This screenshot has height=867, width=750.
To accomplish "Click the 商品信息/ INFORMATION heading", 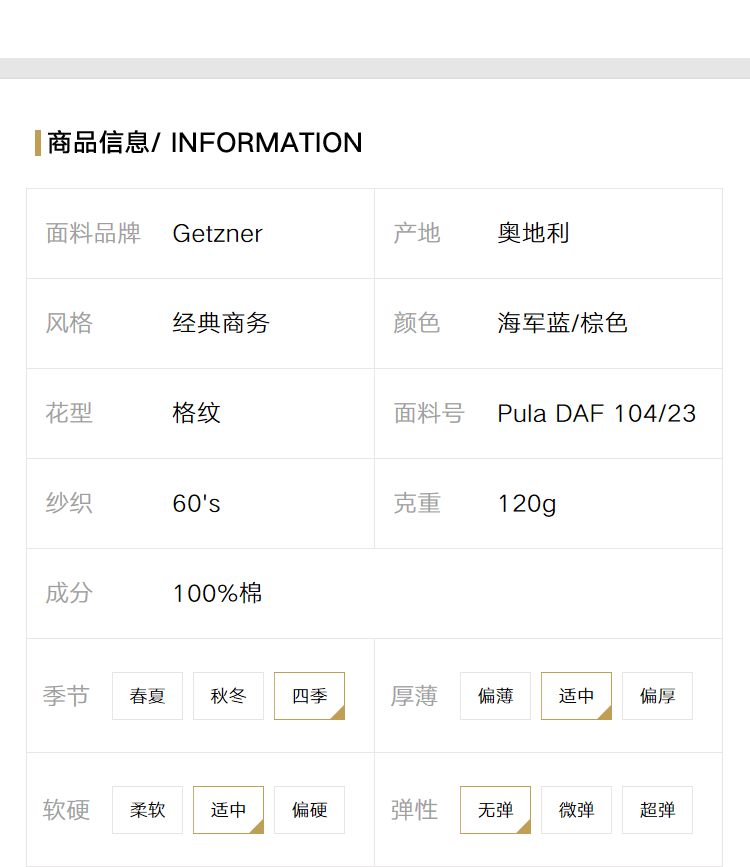I will pos(205,143).
